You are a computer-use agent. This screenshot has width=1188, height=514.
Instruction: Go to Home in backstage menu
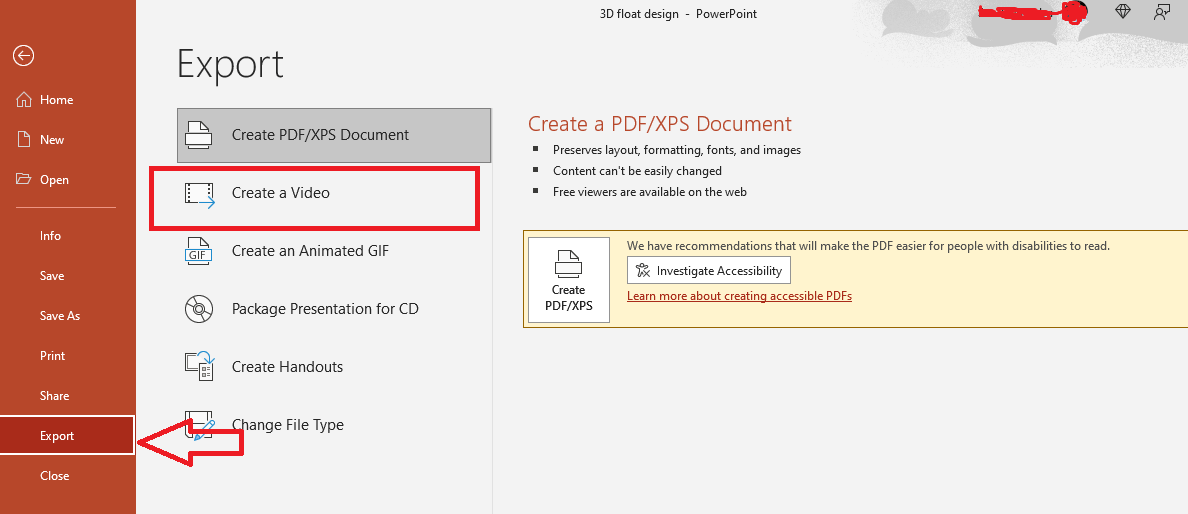tap(68, 100)
